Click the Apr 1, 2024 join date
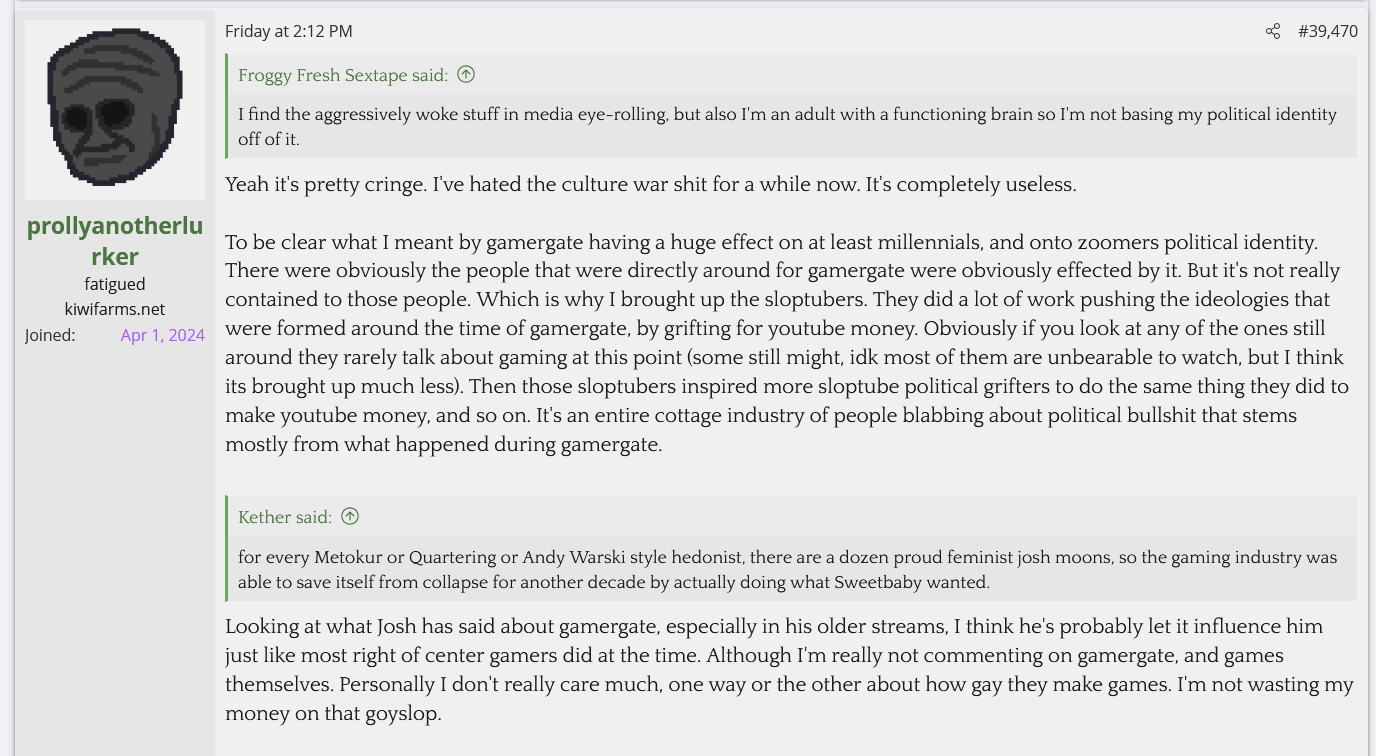 162,336
